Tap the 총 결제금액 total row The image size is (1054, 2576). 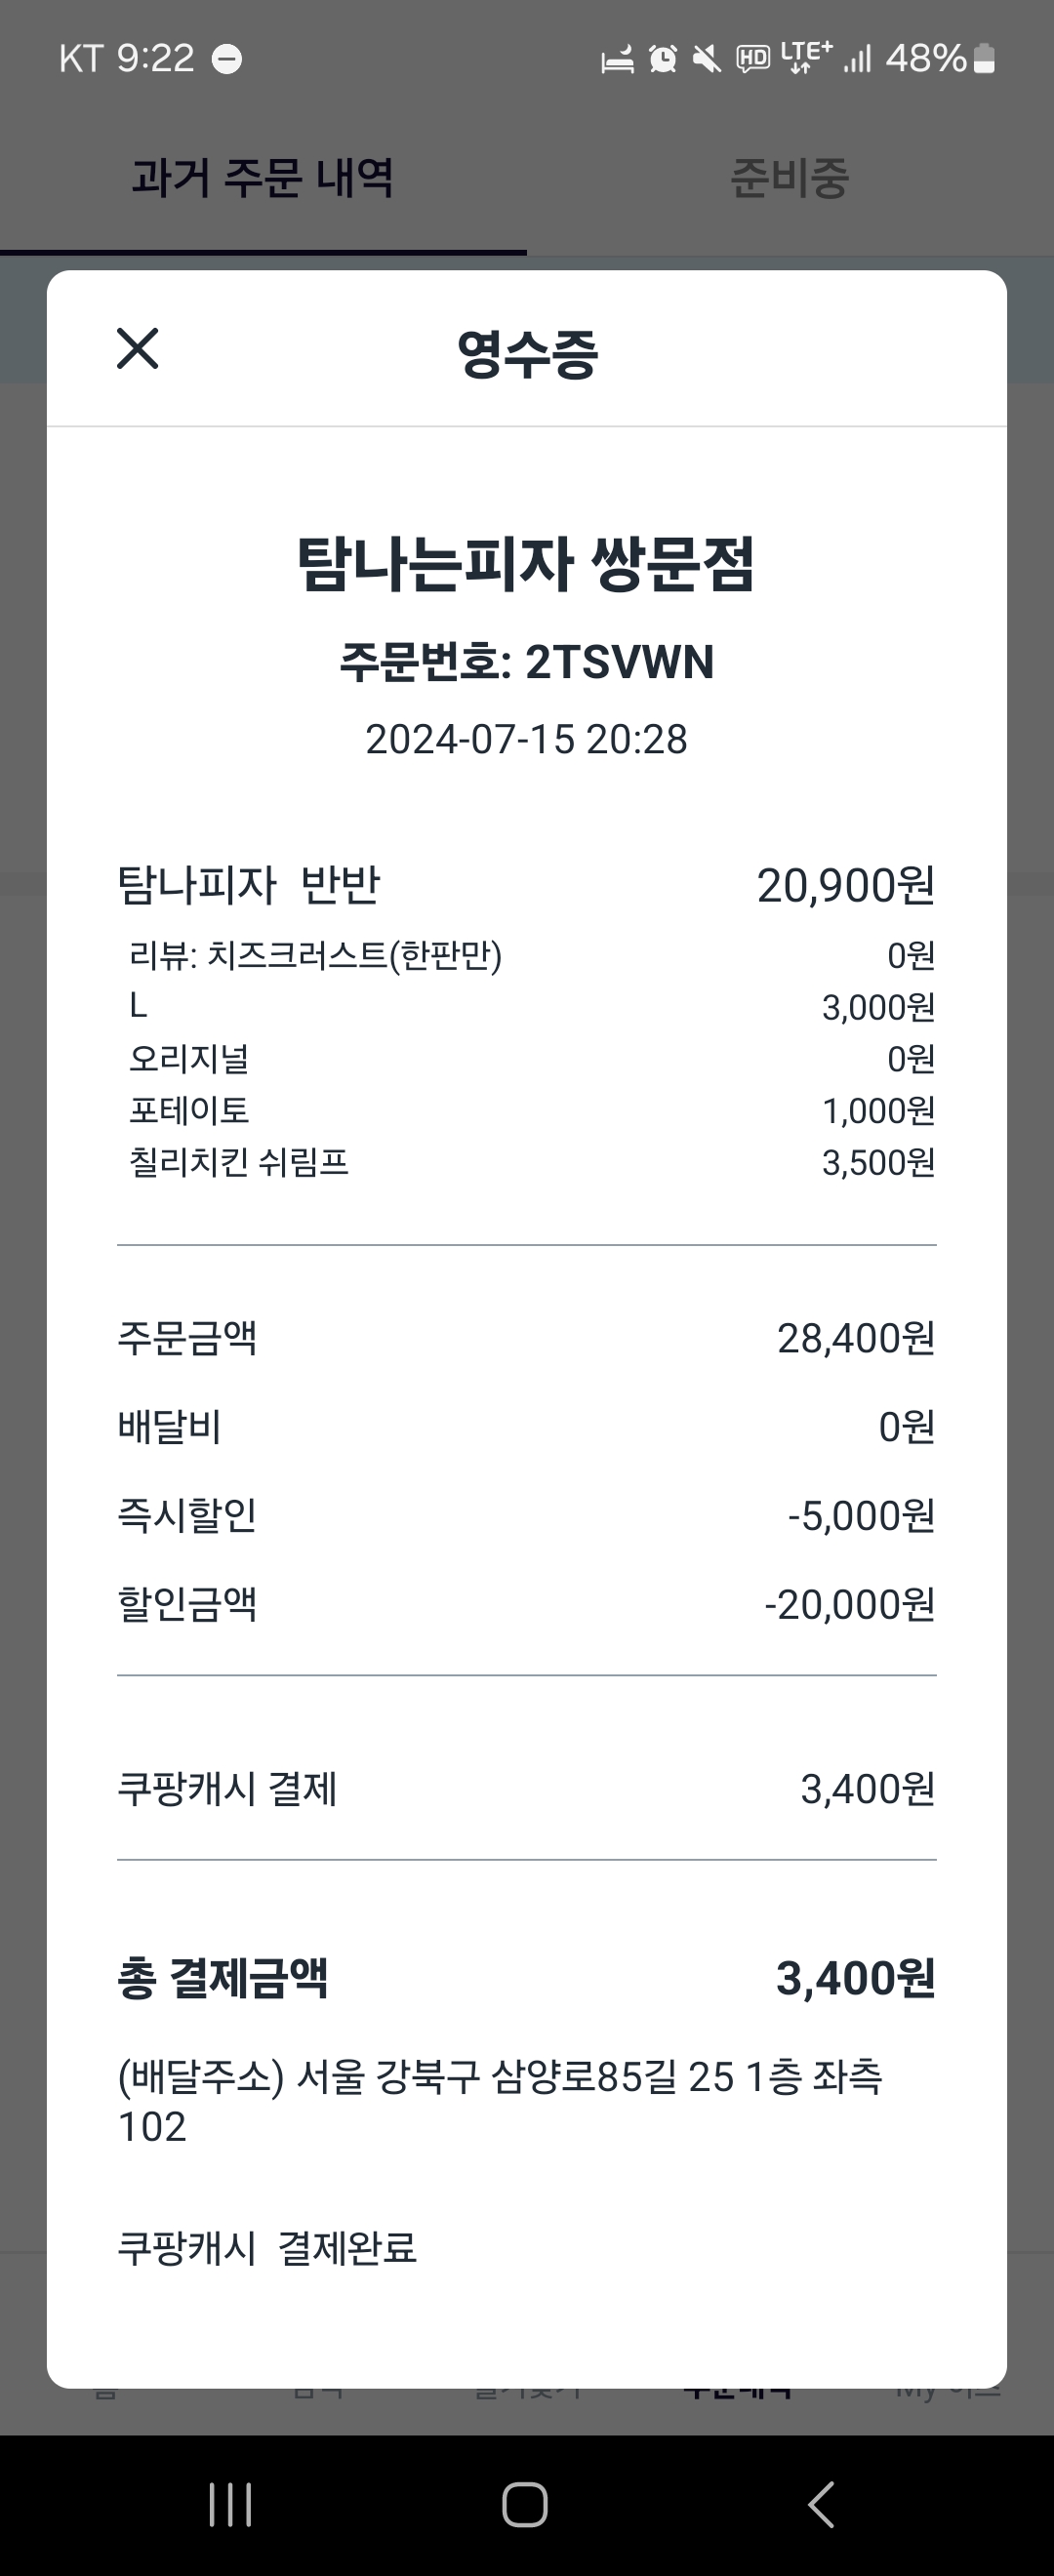(x=526, y=1978)
